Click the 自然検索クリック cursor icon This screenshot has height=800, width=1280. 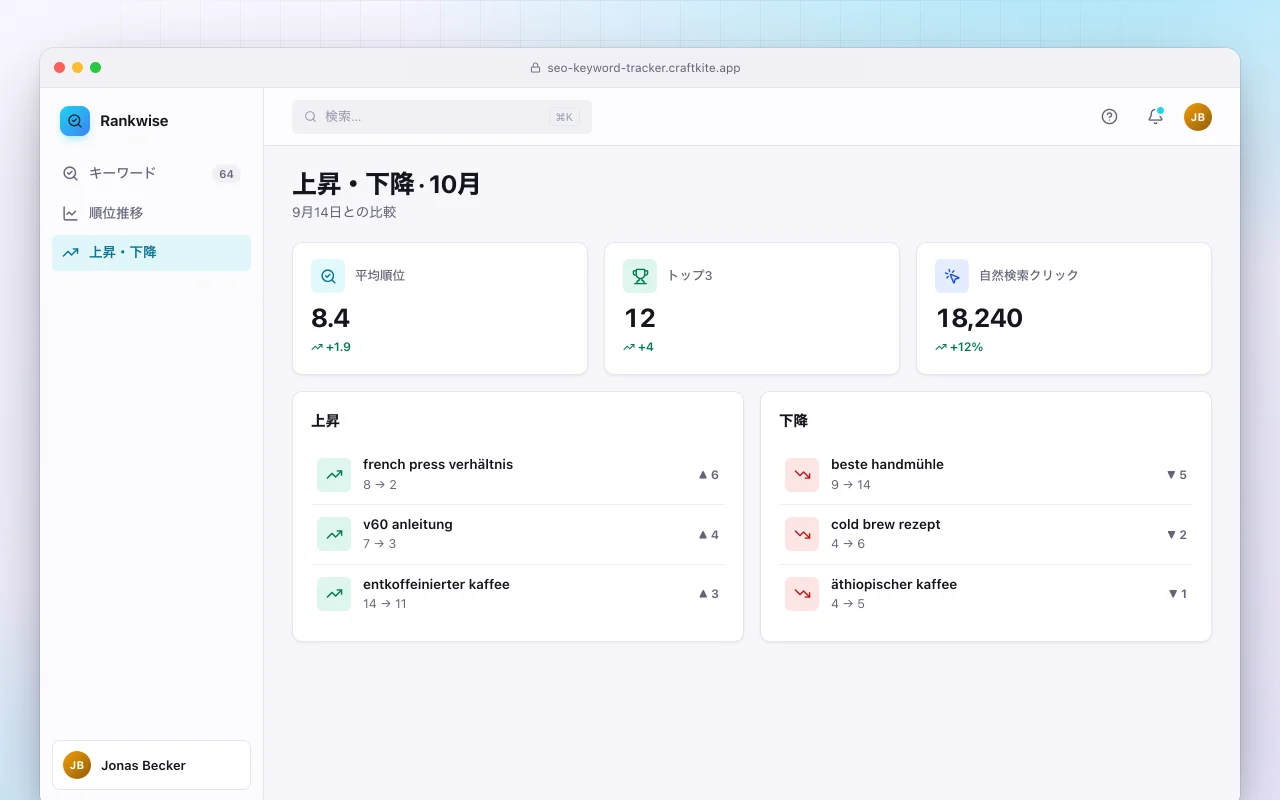pos(952,276)
